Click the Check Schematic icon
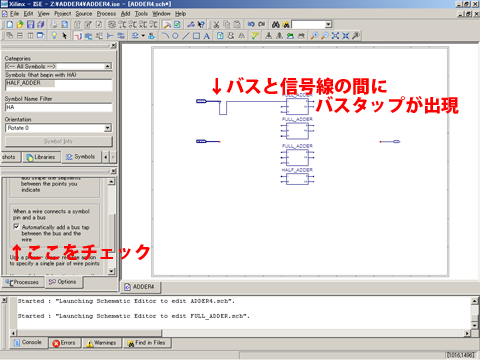 (255, 36)
